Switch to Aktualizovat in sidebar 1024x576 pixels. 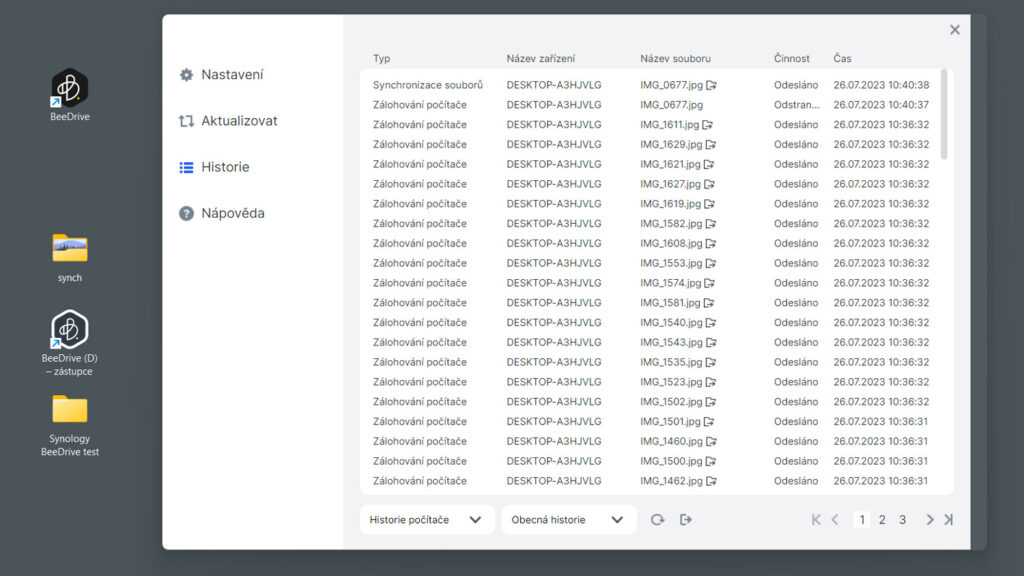tap(239, 121)
